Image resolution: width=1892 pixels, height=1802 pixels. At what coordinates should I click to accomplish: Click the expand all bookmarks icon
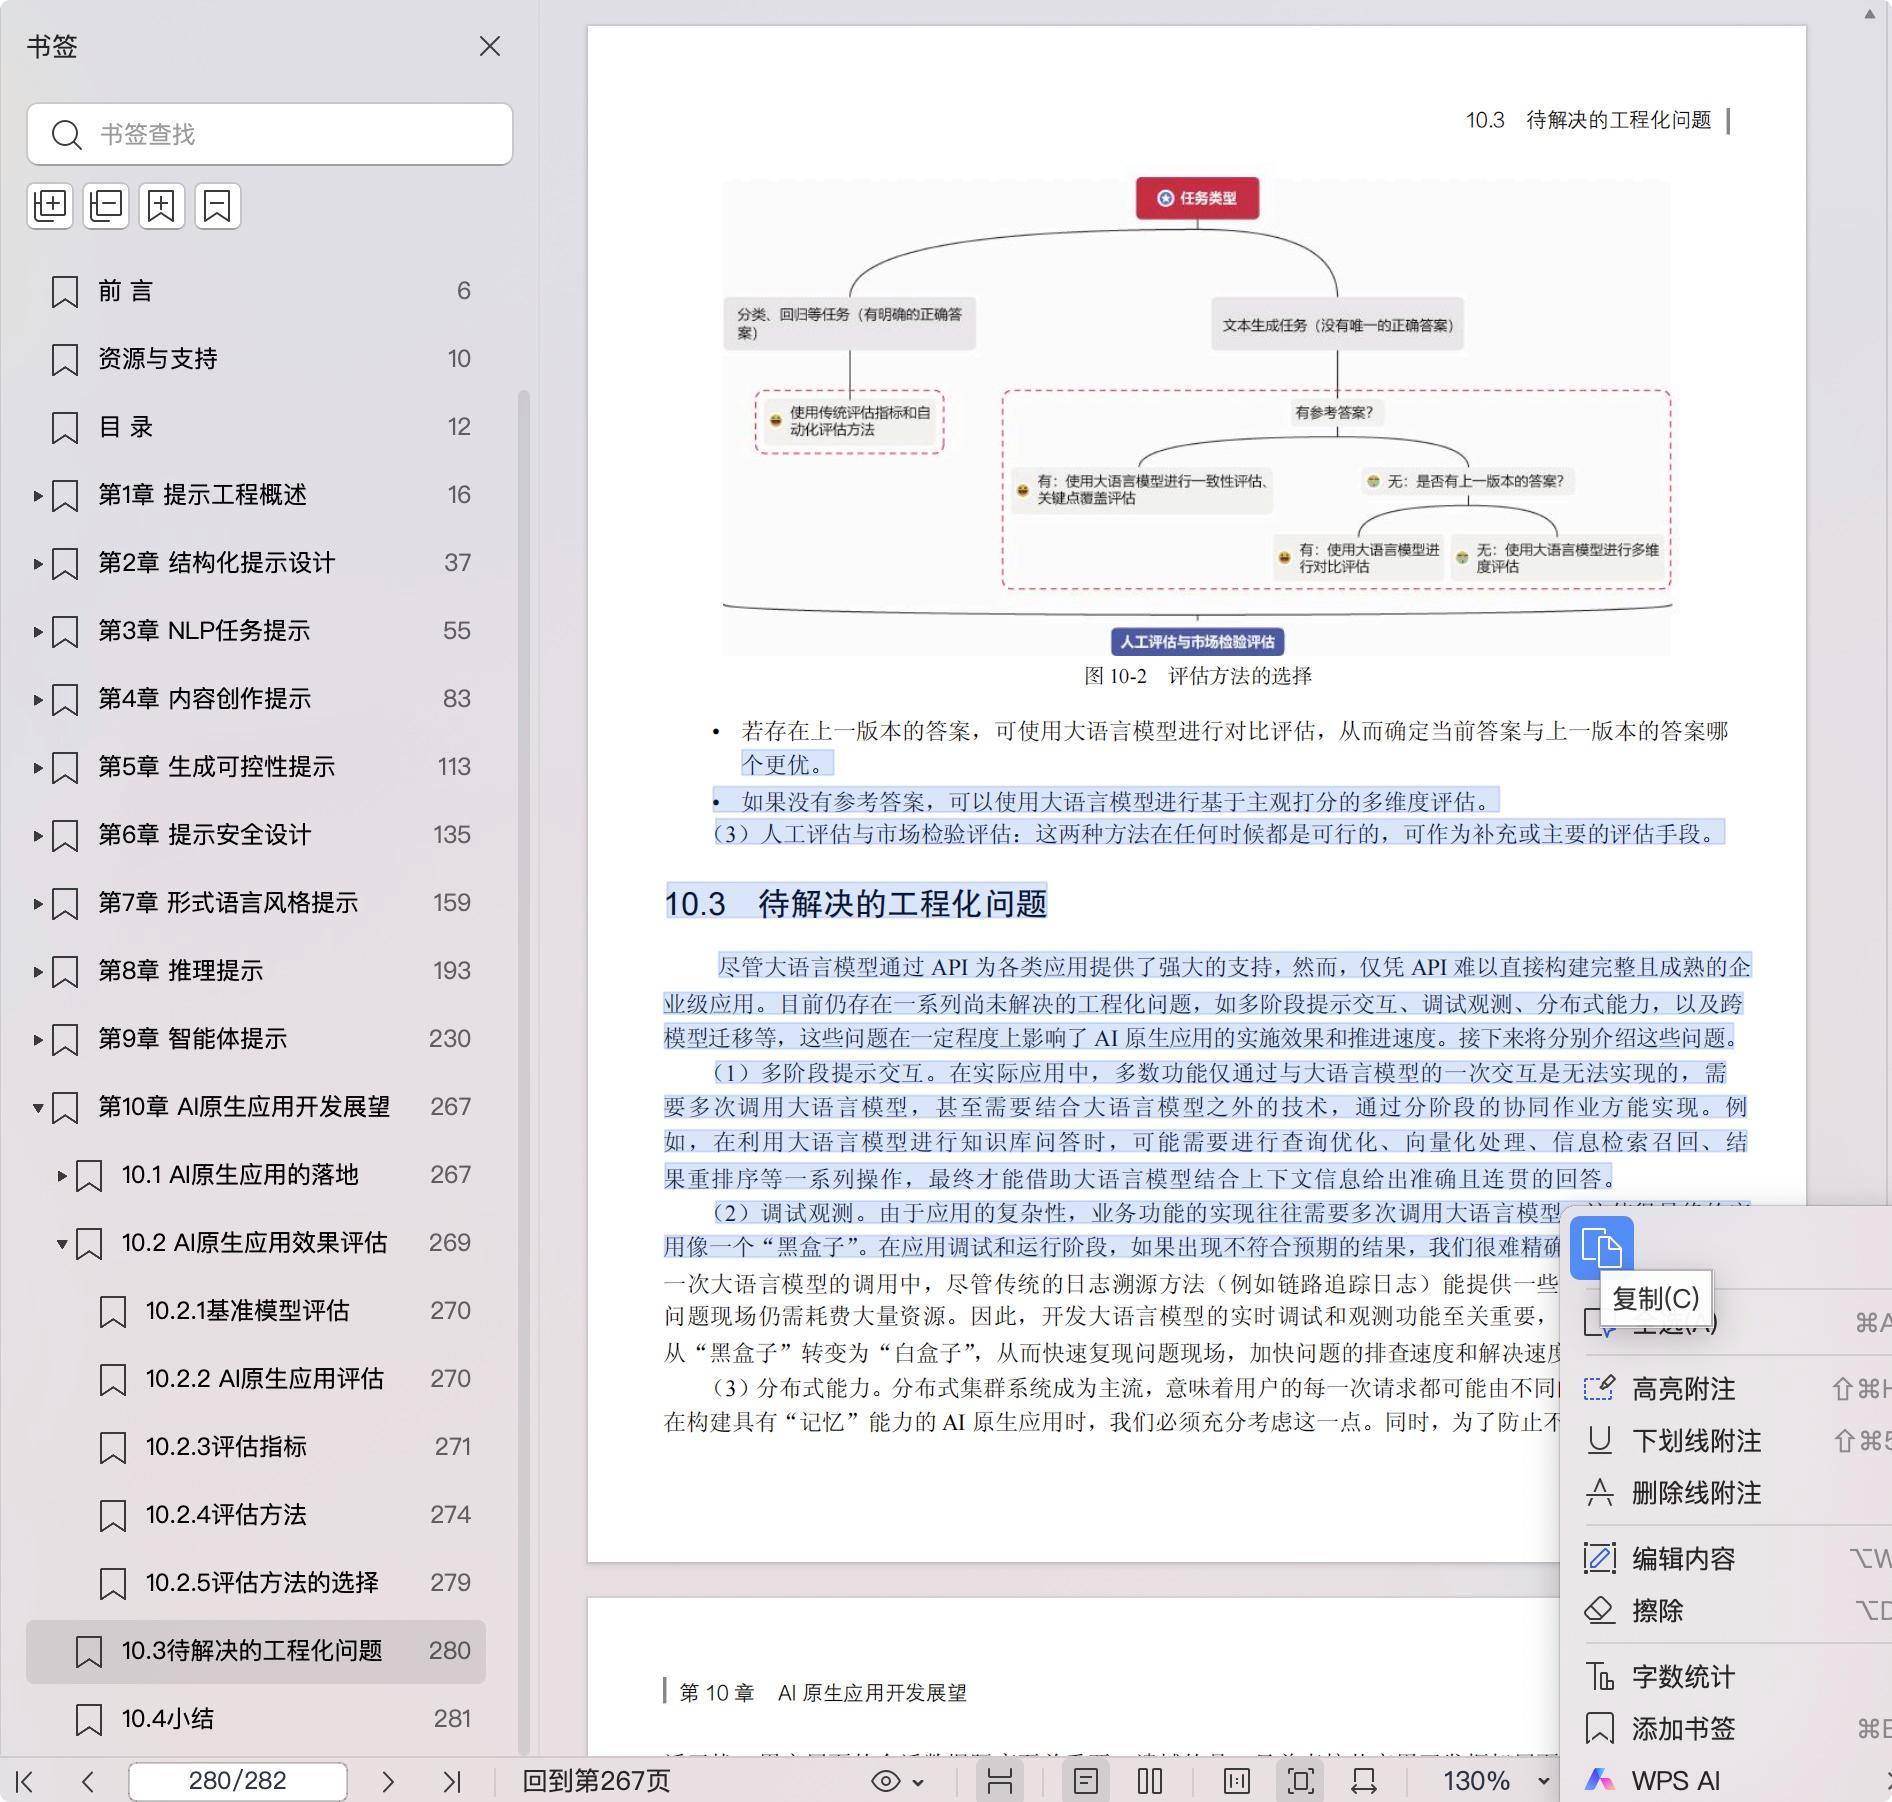tap(50, 206)
